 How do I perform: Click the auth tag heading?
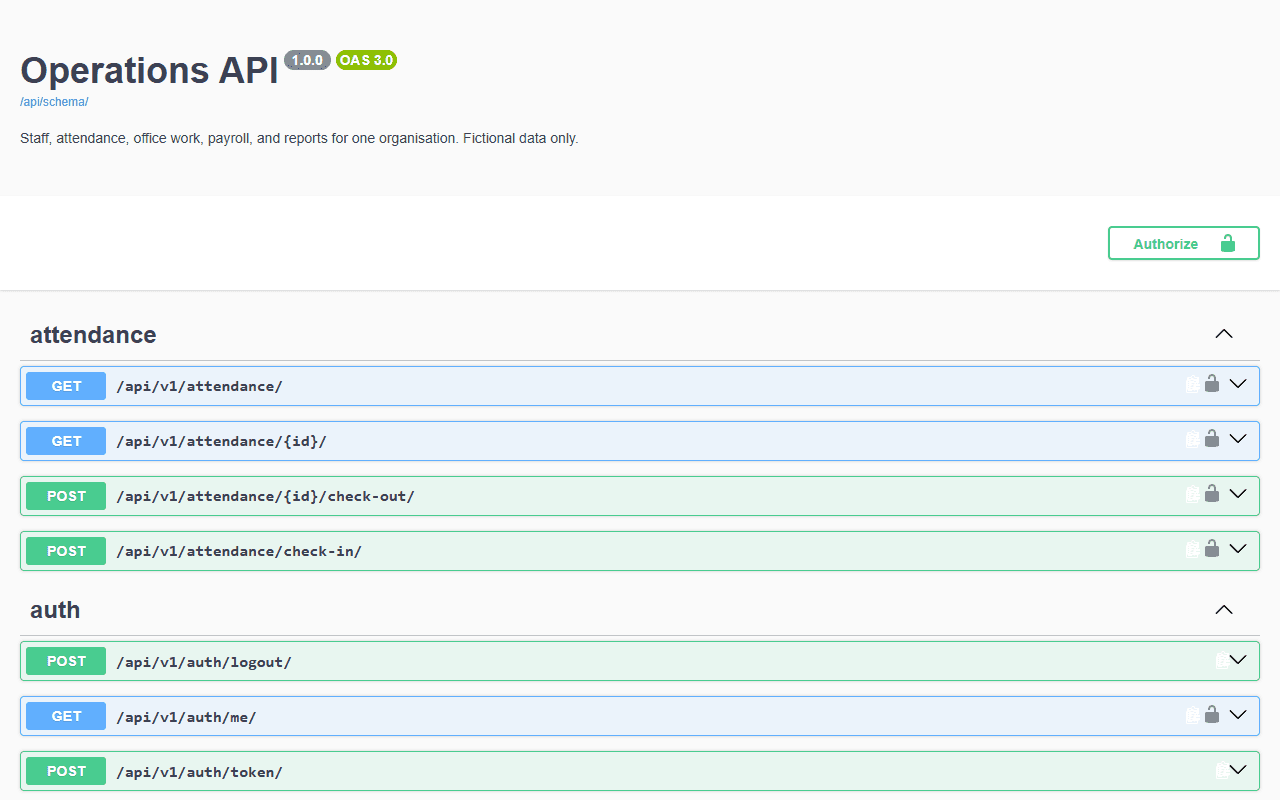(x=55, y=610)
